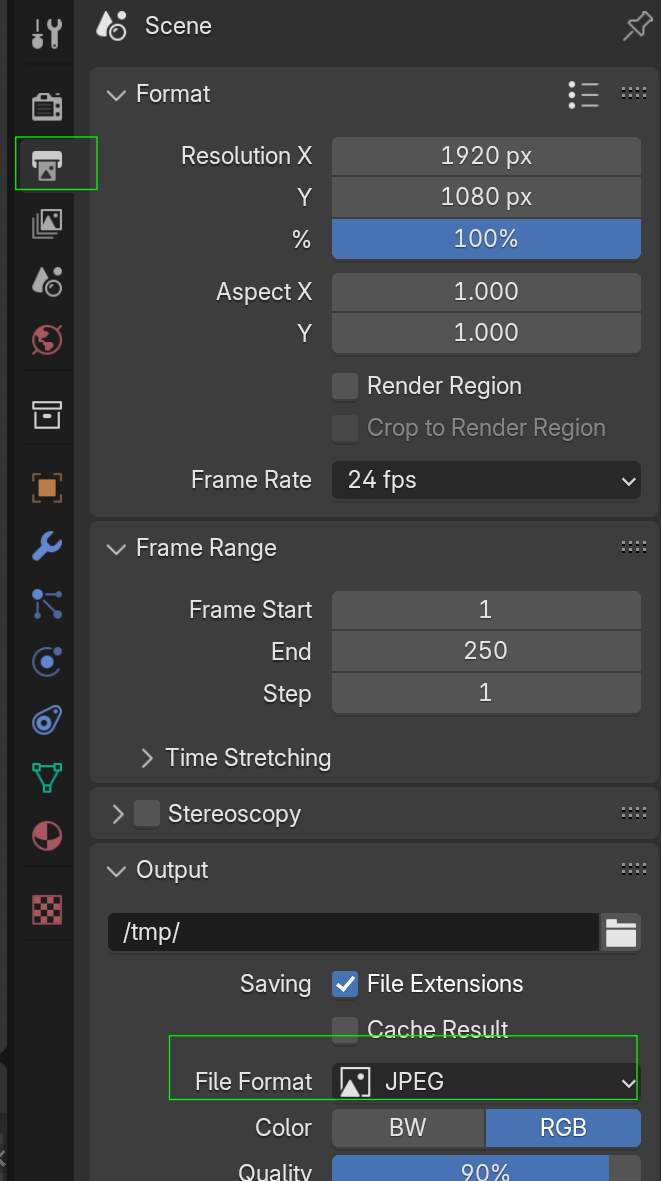Enable the Render Region checkbox
Screen dimensions: 661x1181
pos(345,386)
